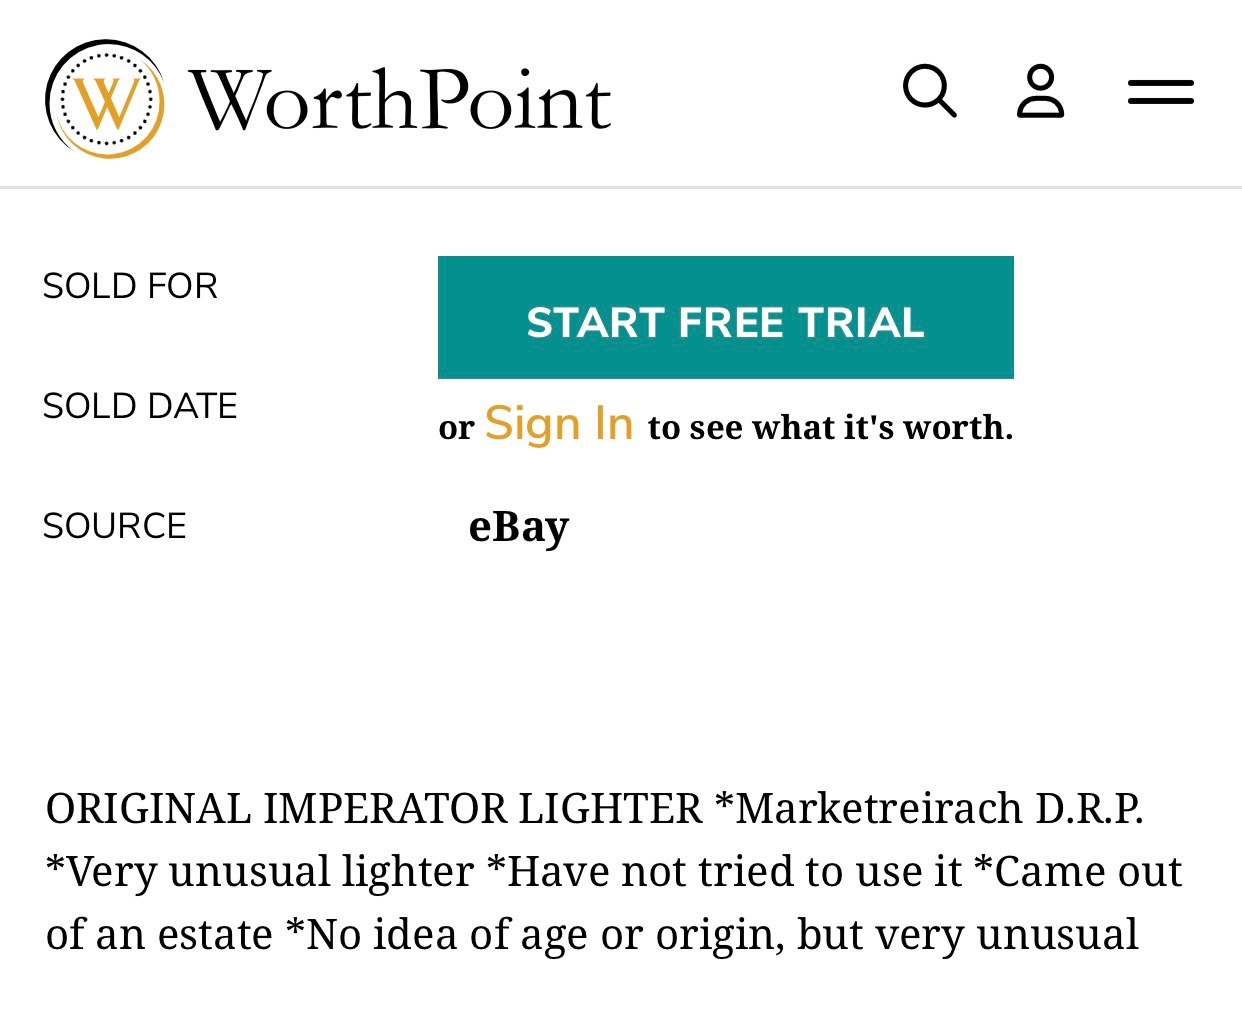Open the search magnifier icon
This screenshot has width=1242, height=1023.
click(x=930, y=92)
